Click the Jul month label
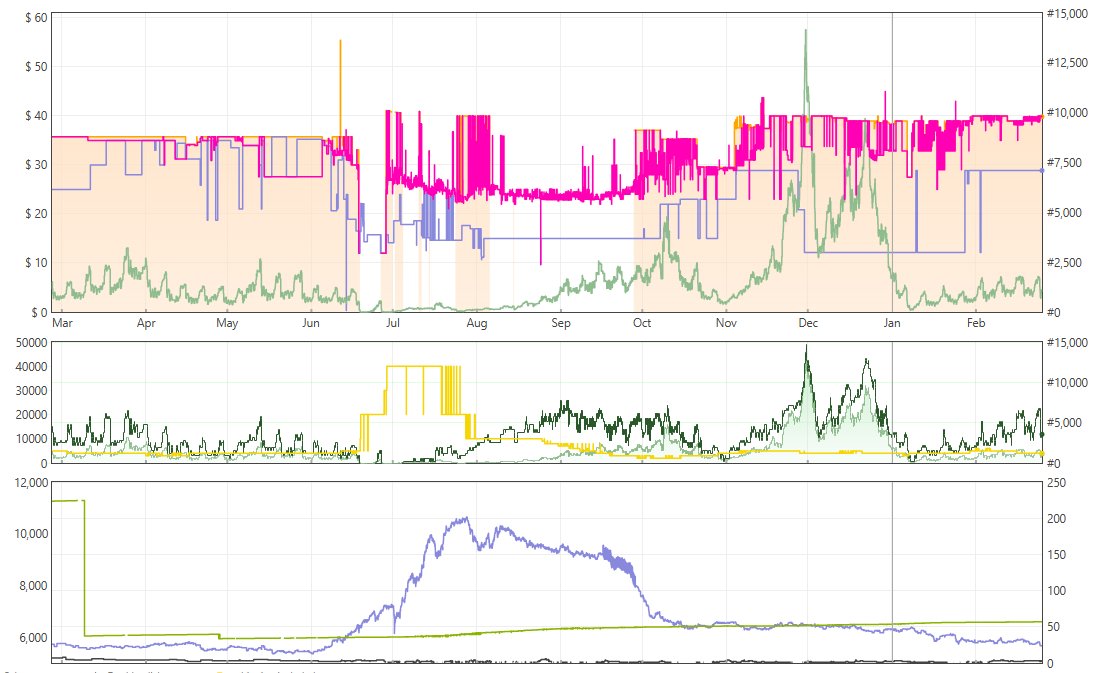 pos(392,323)
